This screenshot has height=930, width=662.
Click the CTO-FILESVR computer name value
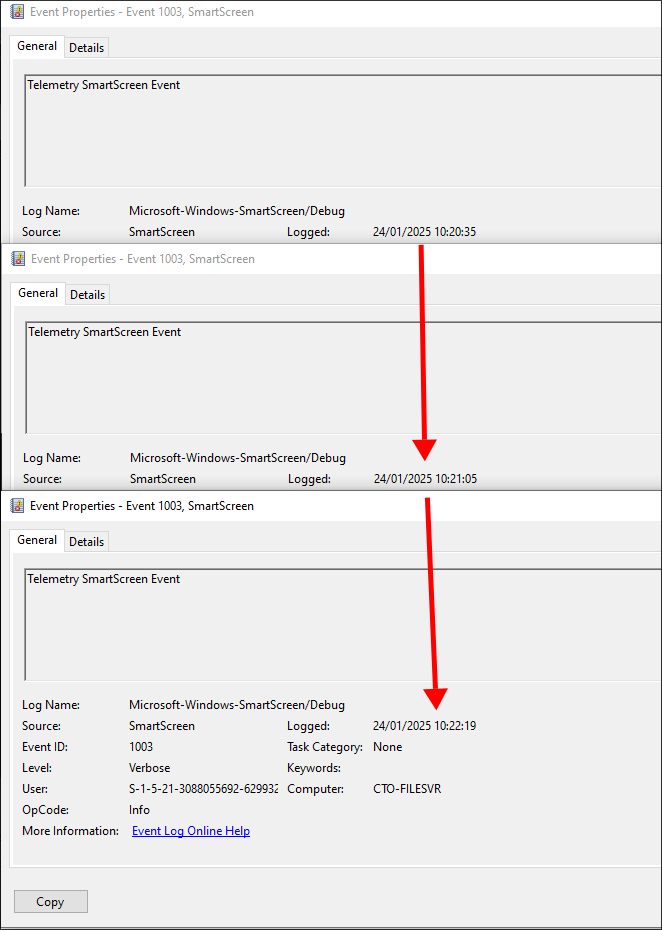(407, 789)
